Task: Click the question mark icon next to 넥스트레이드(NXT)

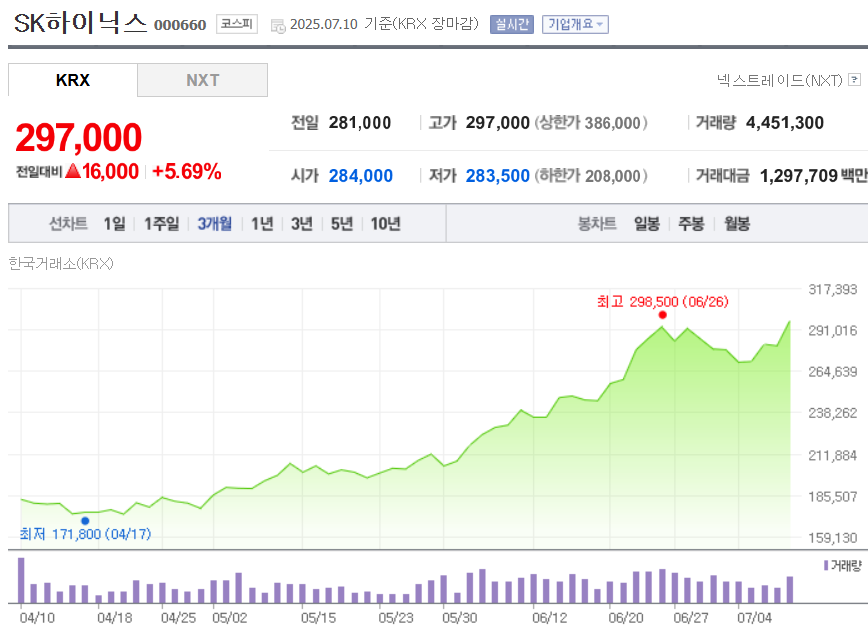Action: (x=854, y=80)
